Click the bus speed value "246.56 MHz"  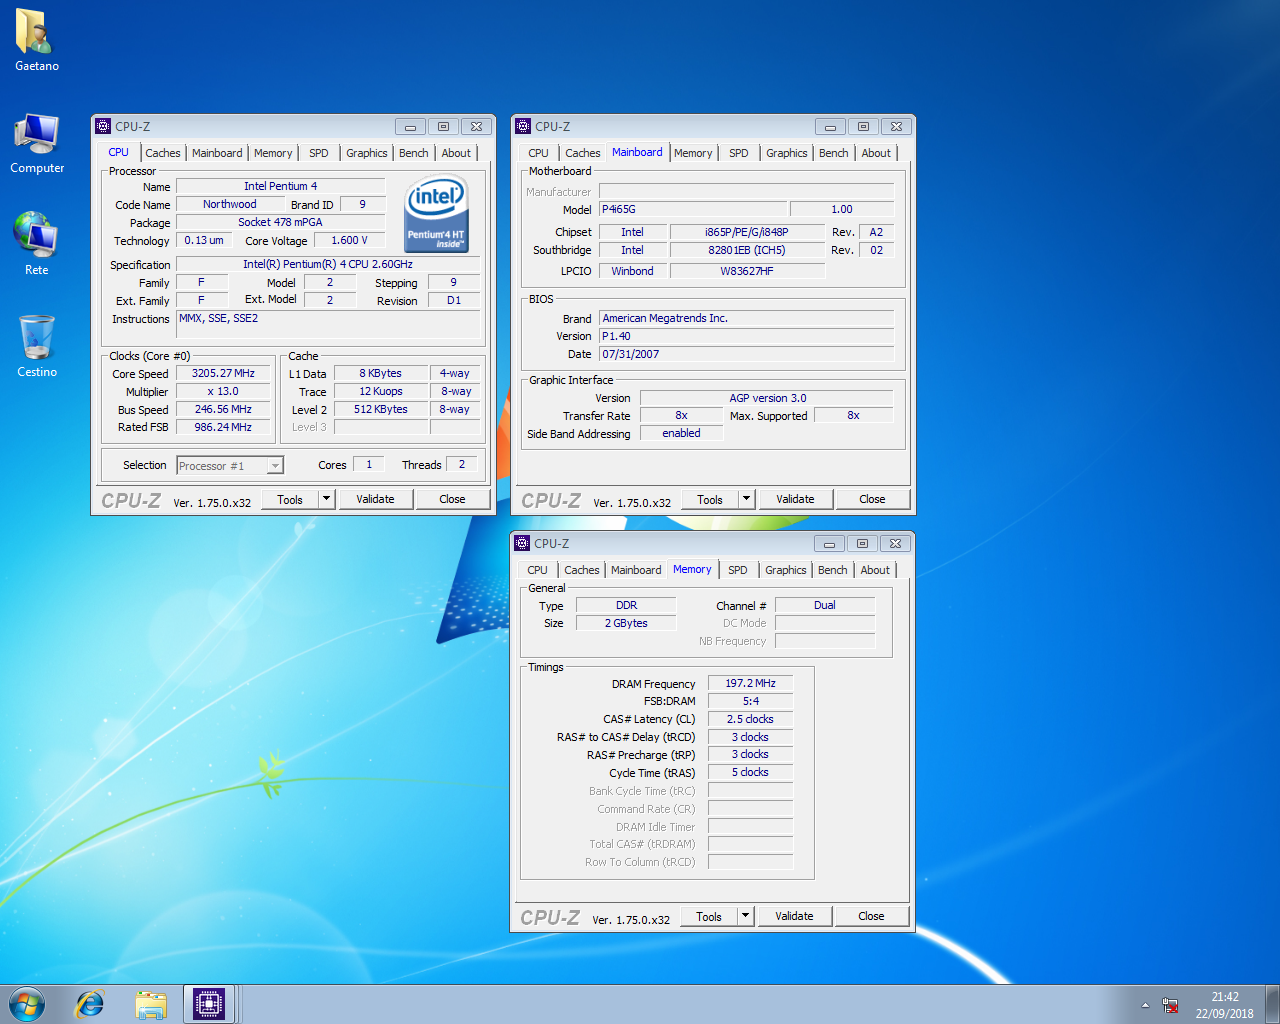pos(224,409)
